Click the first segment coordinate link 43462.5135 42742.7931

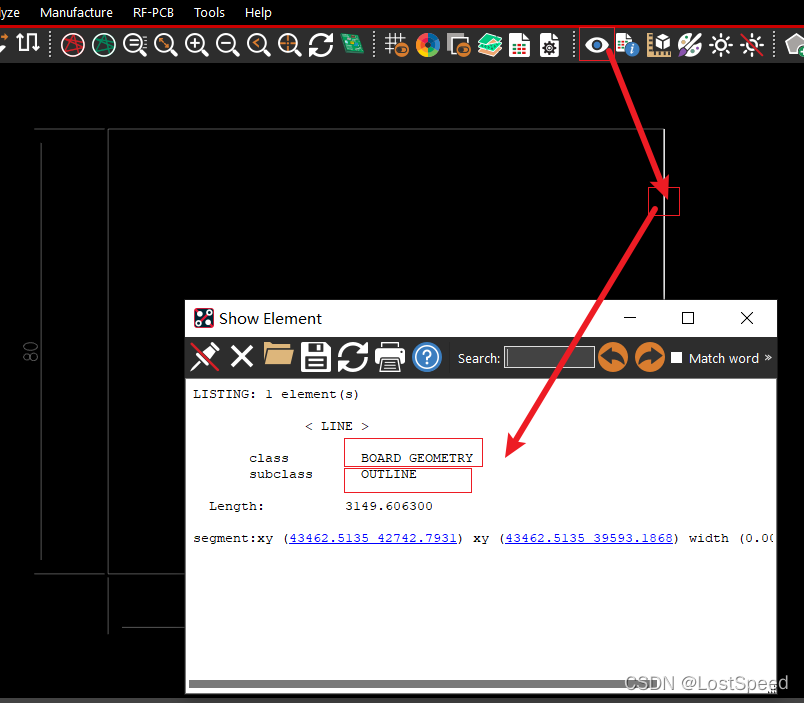coord(373,538)
